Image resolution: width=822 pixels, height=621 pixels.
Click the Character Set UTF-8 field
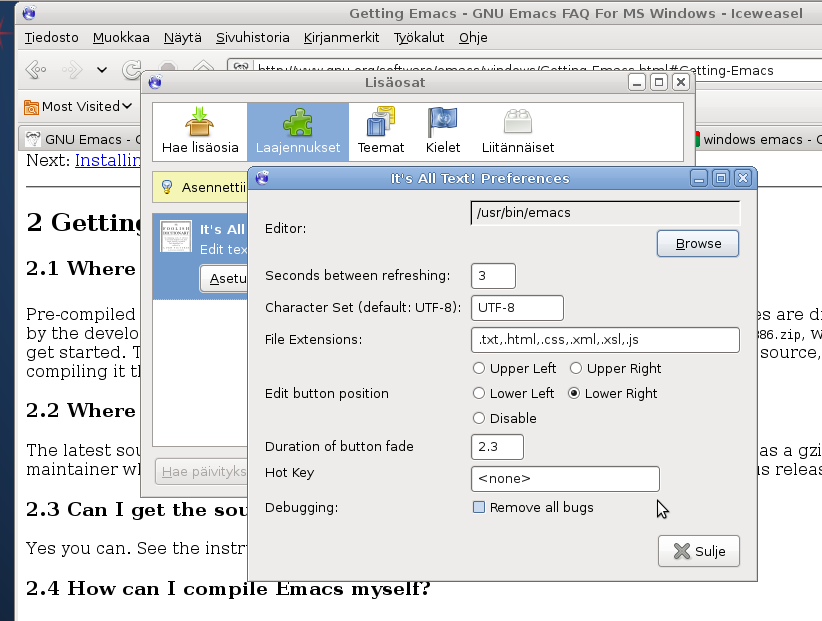(x=517, y=308)
